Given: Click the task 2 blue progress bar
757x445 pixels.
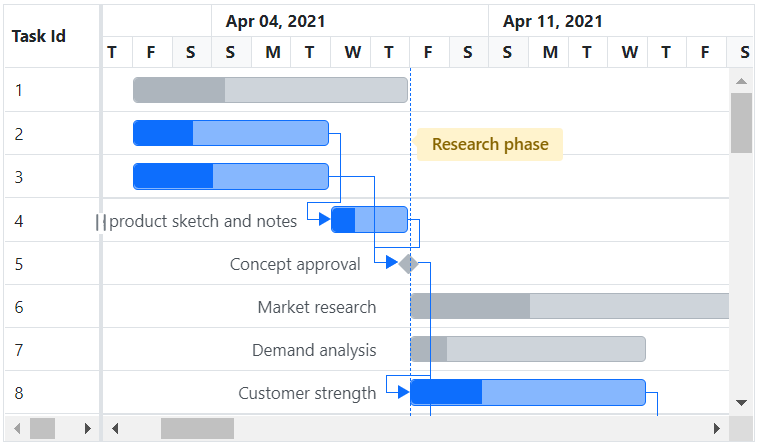Looking at the screenshot, I should 230,133.
